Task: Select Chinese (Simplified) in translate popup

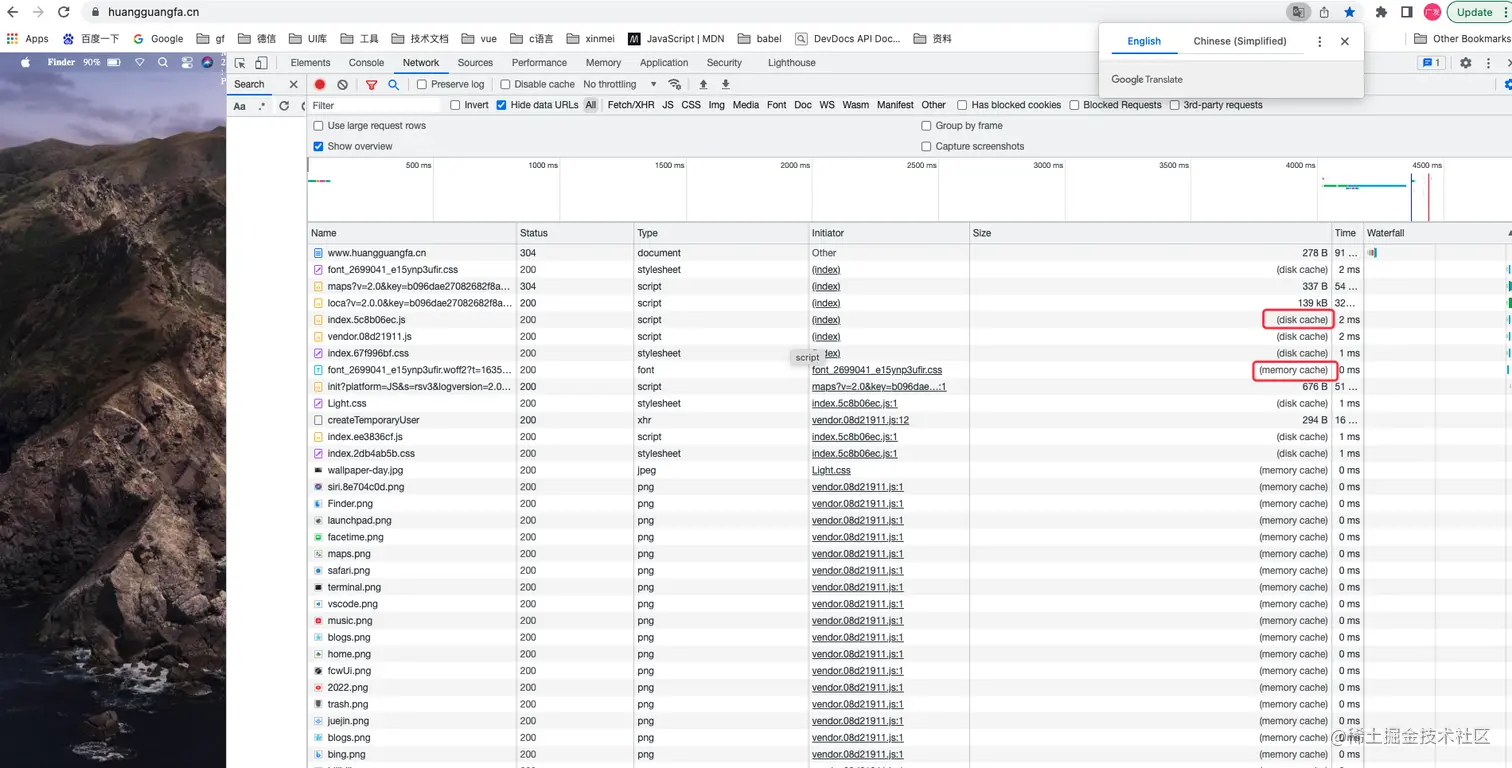Action: click(1239, 41)
